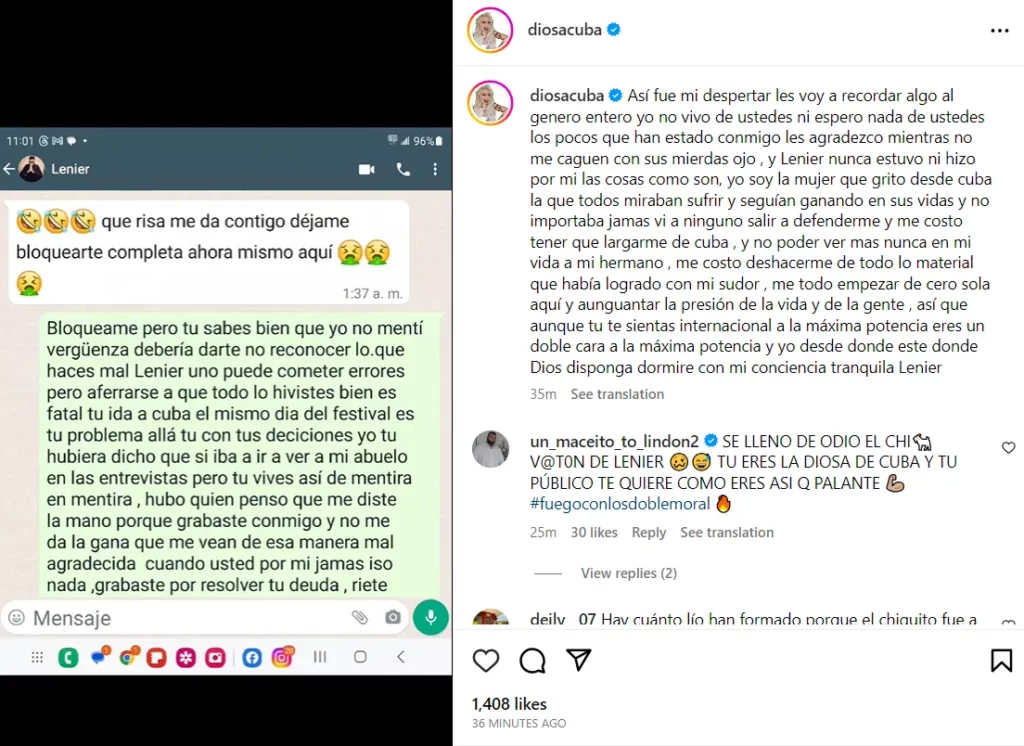1024x746 pixels.
Task: Tap the voice call phone icon
Action: [404, 170]
